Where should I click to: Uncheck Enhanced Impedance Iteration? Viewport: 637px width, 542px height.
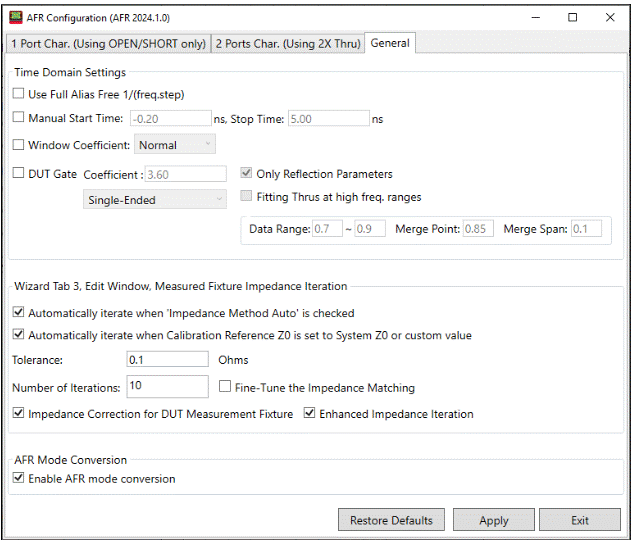(309, 413)
